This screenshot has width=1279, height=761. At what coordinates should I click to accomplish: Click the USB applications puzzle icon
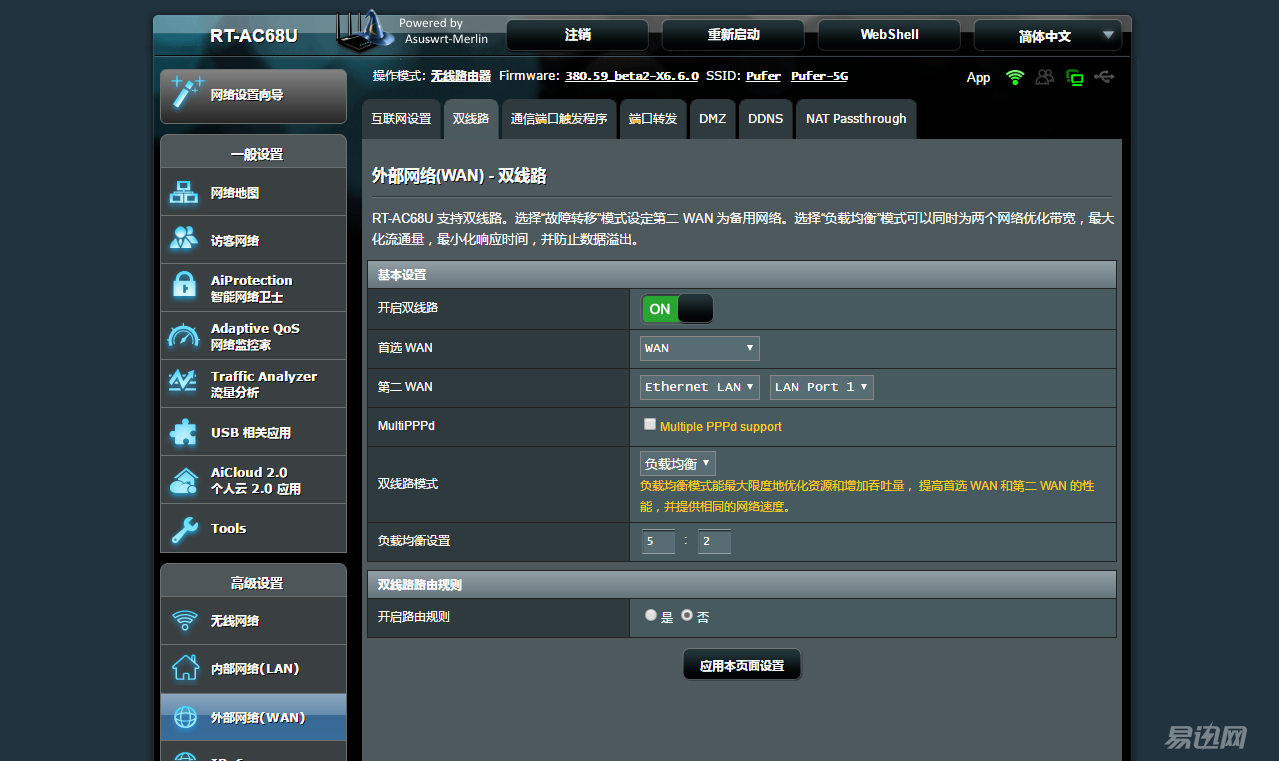[x=184, y=432]
